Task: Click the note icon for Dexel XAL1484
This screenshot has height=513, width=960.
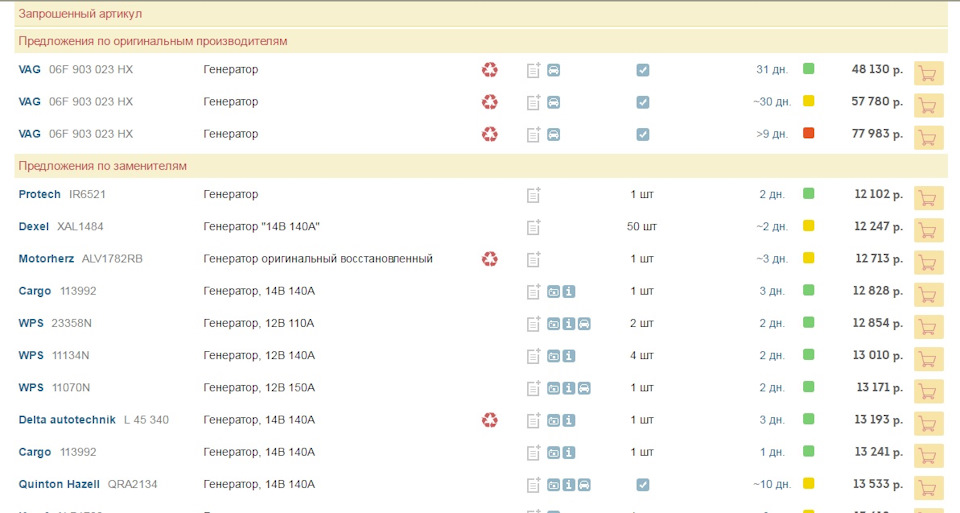Action: (x=533, y=227)
